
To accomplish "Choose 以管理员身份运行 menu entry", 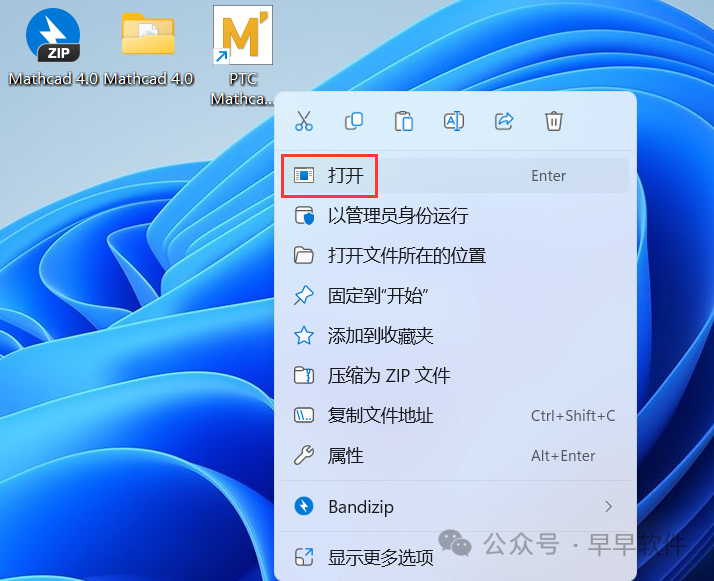I will click(455, 216).
